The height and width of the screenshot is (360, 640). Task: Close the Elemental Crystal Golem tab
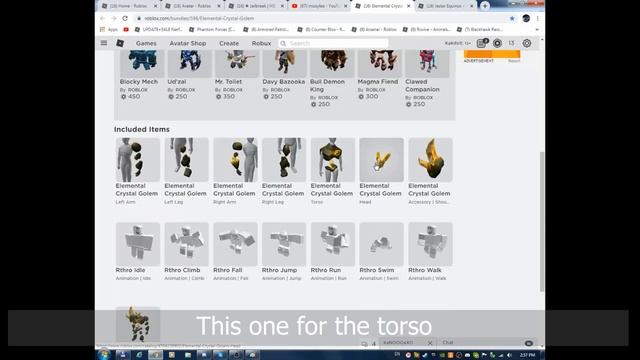click(409, 6)
